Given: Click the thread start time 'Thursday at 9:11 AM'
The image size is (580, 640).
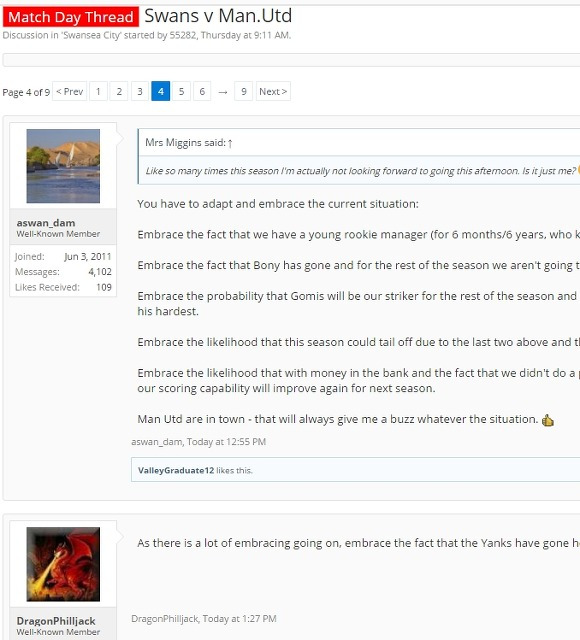Looking at the screenshot, I should click(245, 36).
